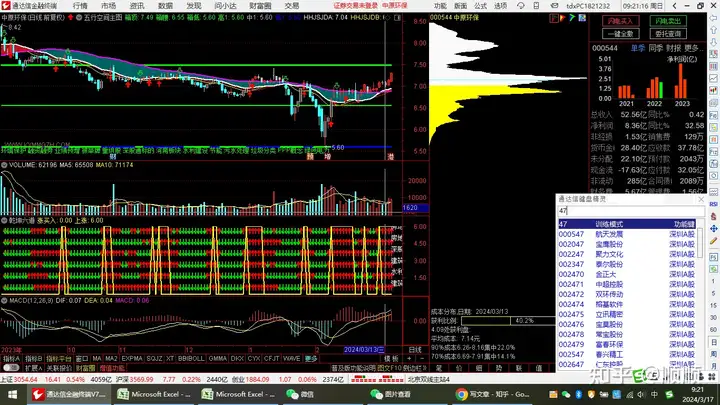Open the 交易 menu

click(292, 6)
